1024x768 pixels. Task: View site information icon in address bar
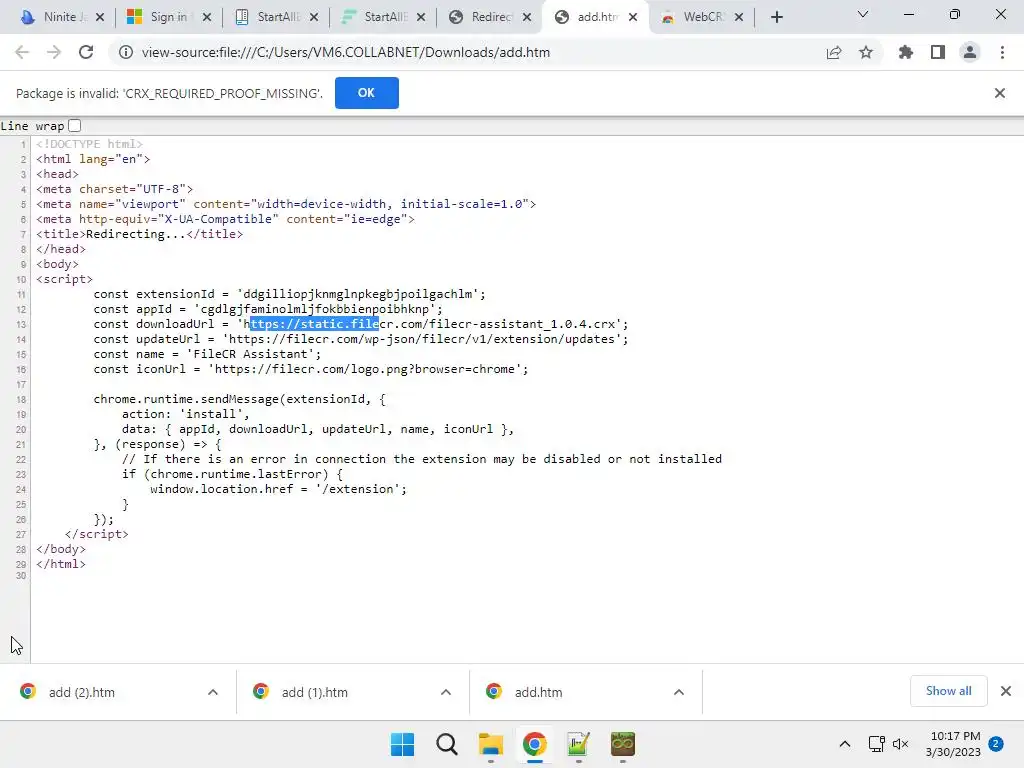(125, 52)
